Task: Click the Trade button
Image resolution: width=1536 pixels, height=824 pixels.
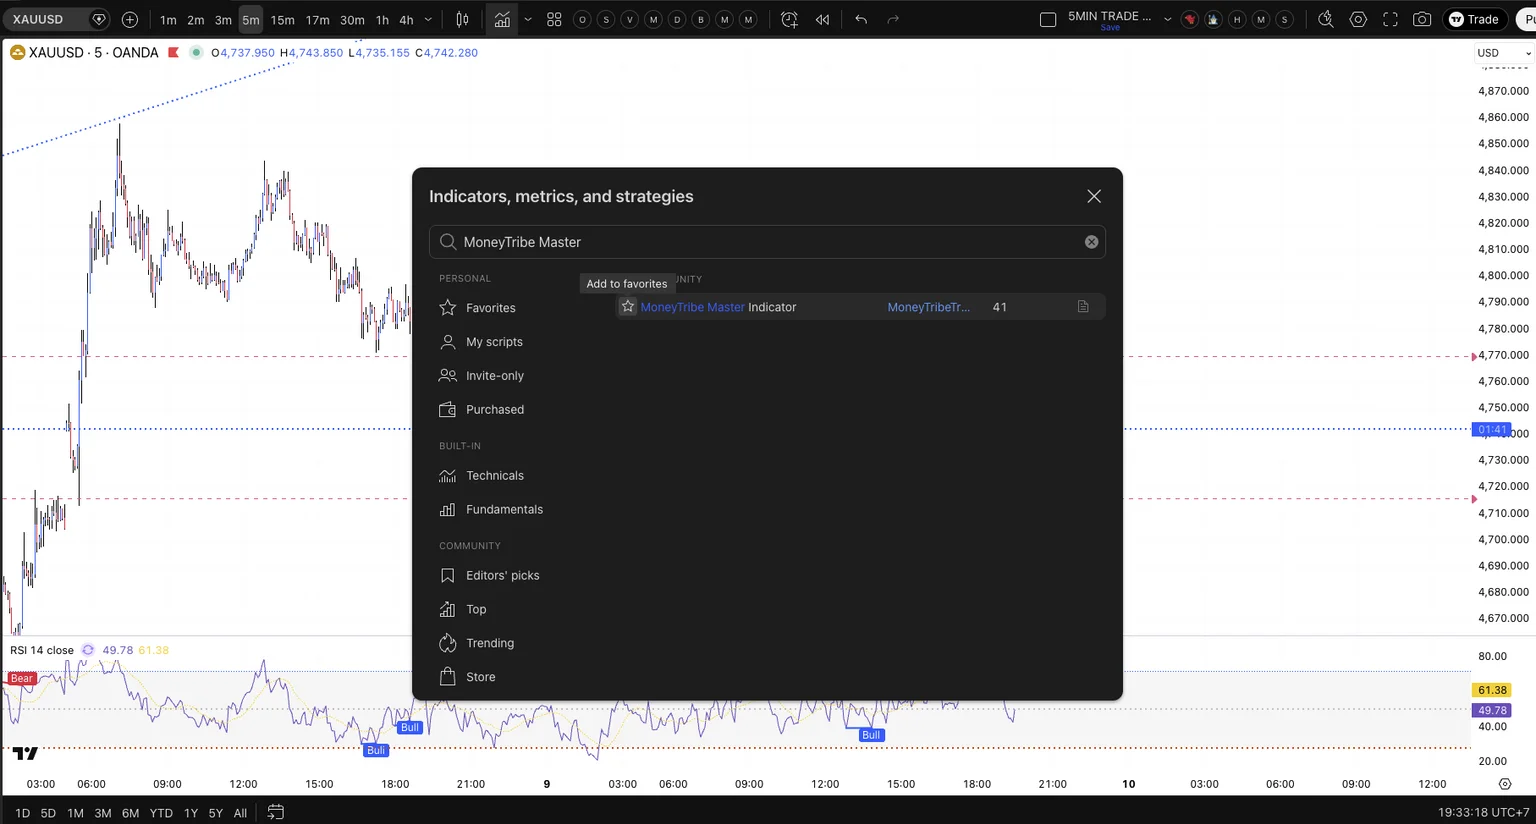Action: [x=1474, y=19]
